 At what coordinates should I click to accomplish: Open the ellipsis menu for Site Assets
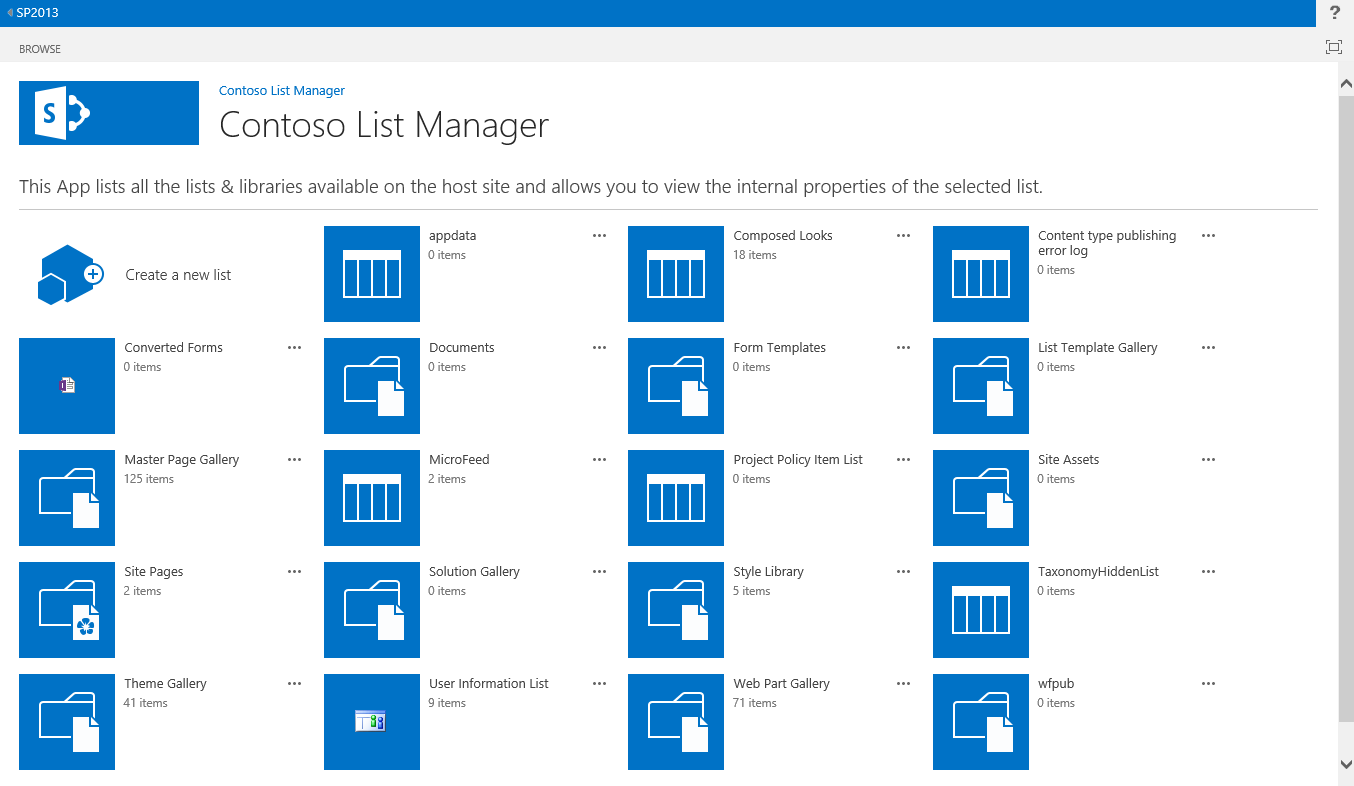1208,460
